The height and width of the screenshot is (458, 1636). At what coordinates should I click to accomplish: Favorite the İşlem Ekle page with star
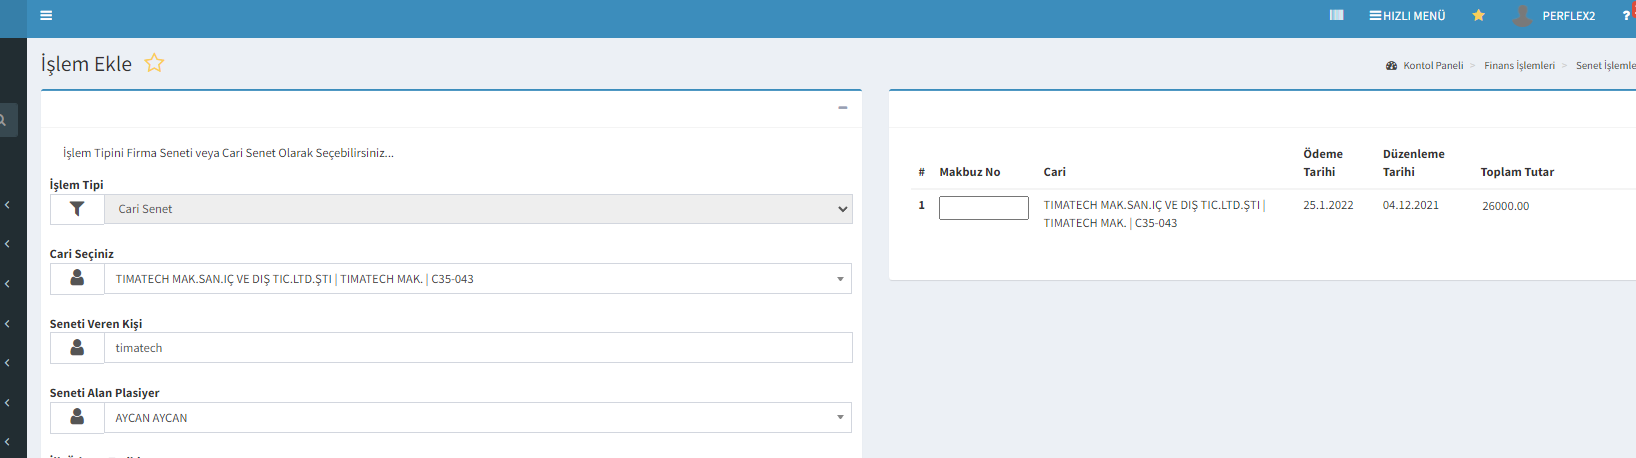154,64
